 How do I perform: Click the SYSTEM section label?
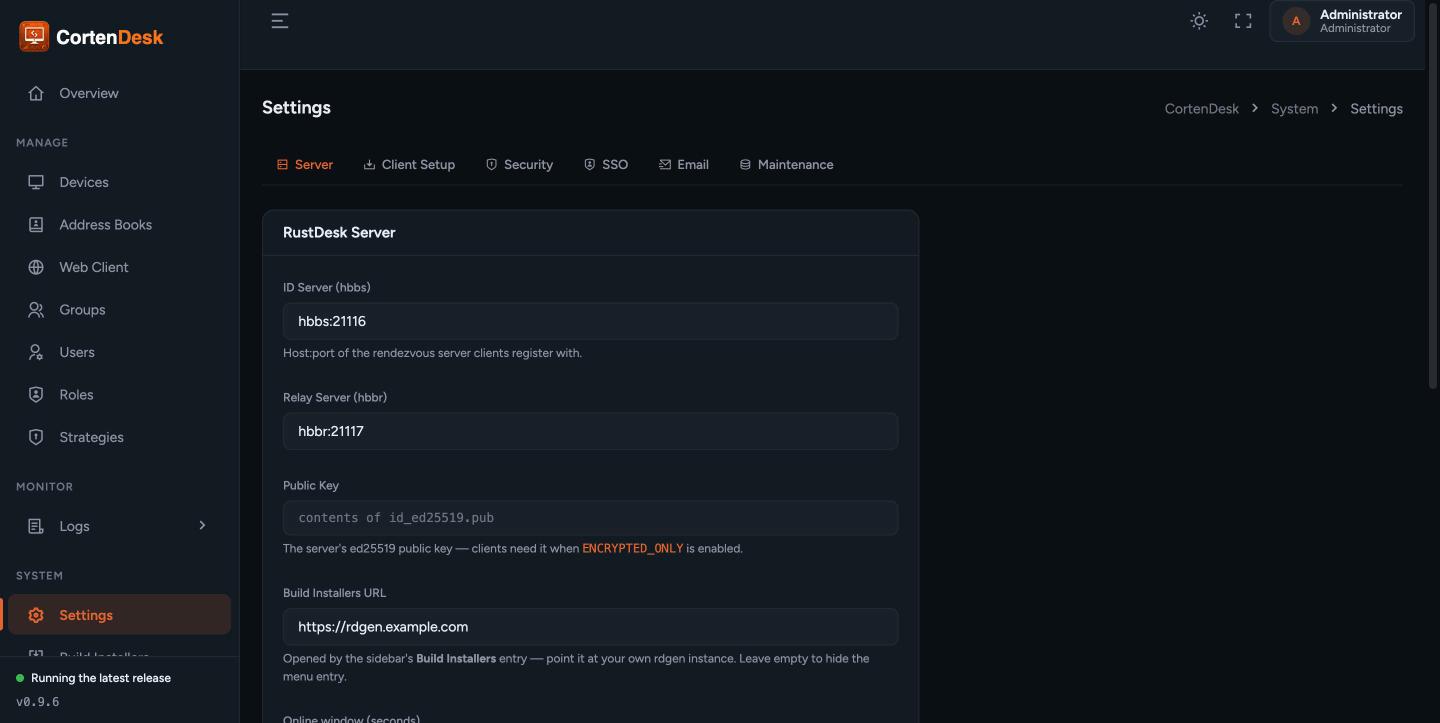(x=39, y=575)
